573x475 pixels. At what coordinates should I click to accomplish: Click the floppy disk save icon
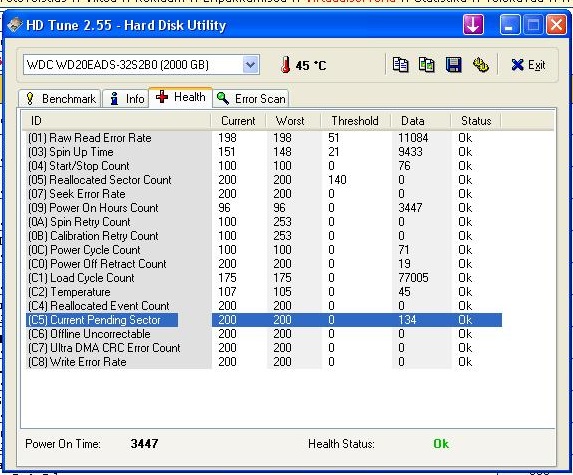[454, 65]
